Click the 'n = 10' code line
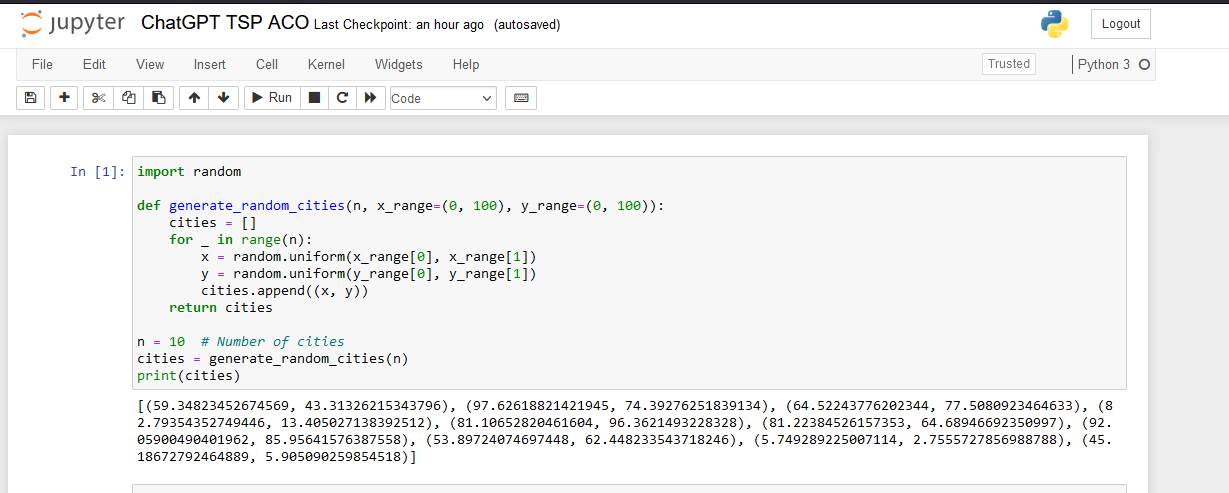This screenshot has height=493, width=1229. (241, 342)
